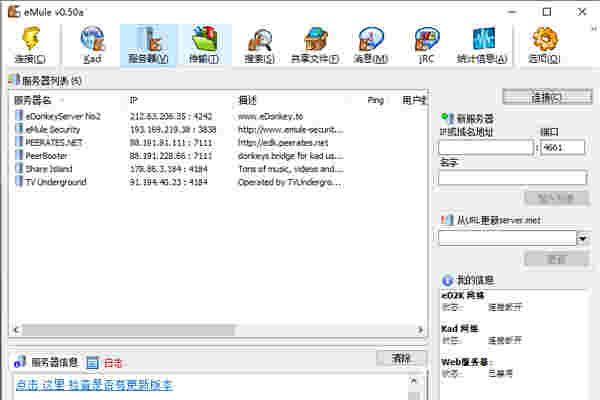Open the Transfers toolbar icon
600x400 pixels.
[x=204, y=39]
